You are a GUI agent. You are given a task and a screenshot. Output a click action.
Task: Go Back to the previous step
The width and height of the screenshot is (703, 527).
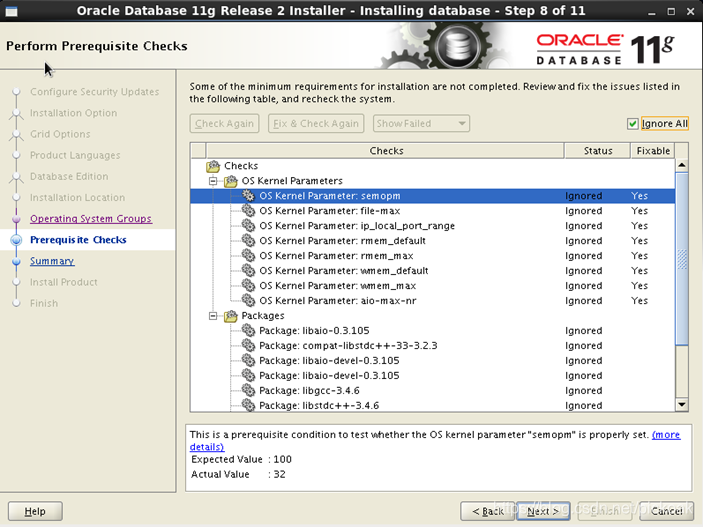click(x=488, y=511)
